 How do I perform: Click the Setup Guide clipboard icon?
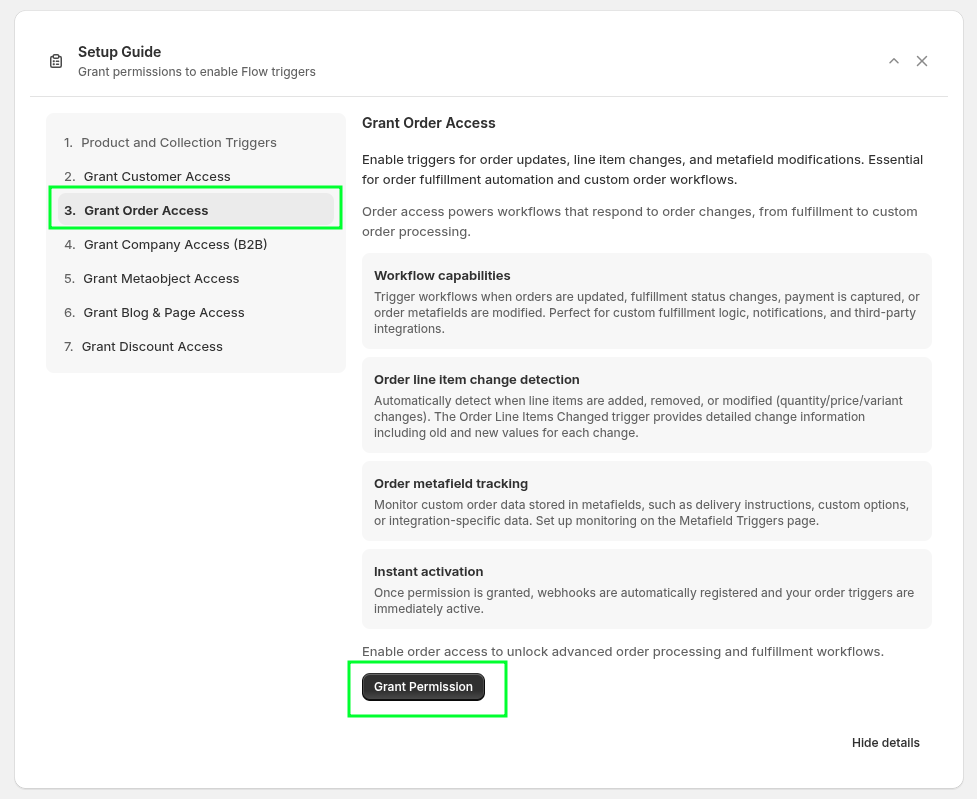coord(56,61)
